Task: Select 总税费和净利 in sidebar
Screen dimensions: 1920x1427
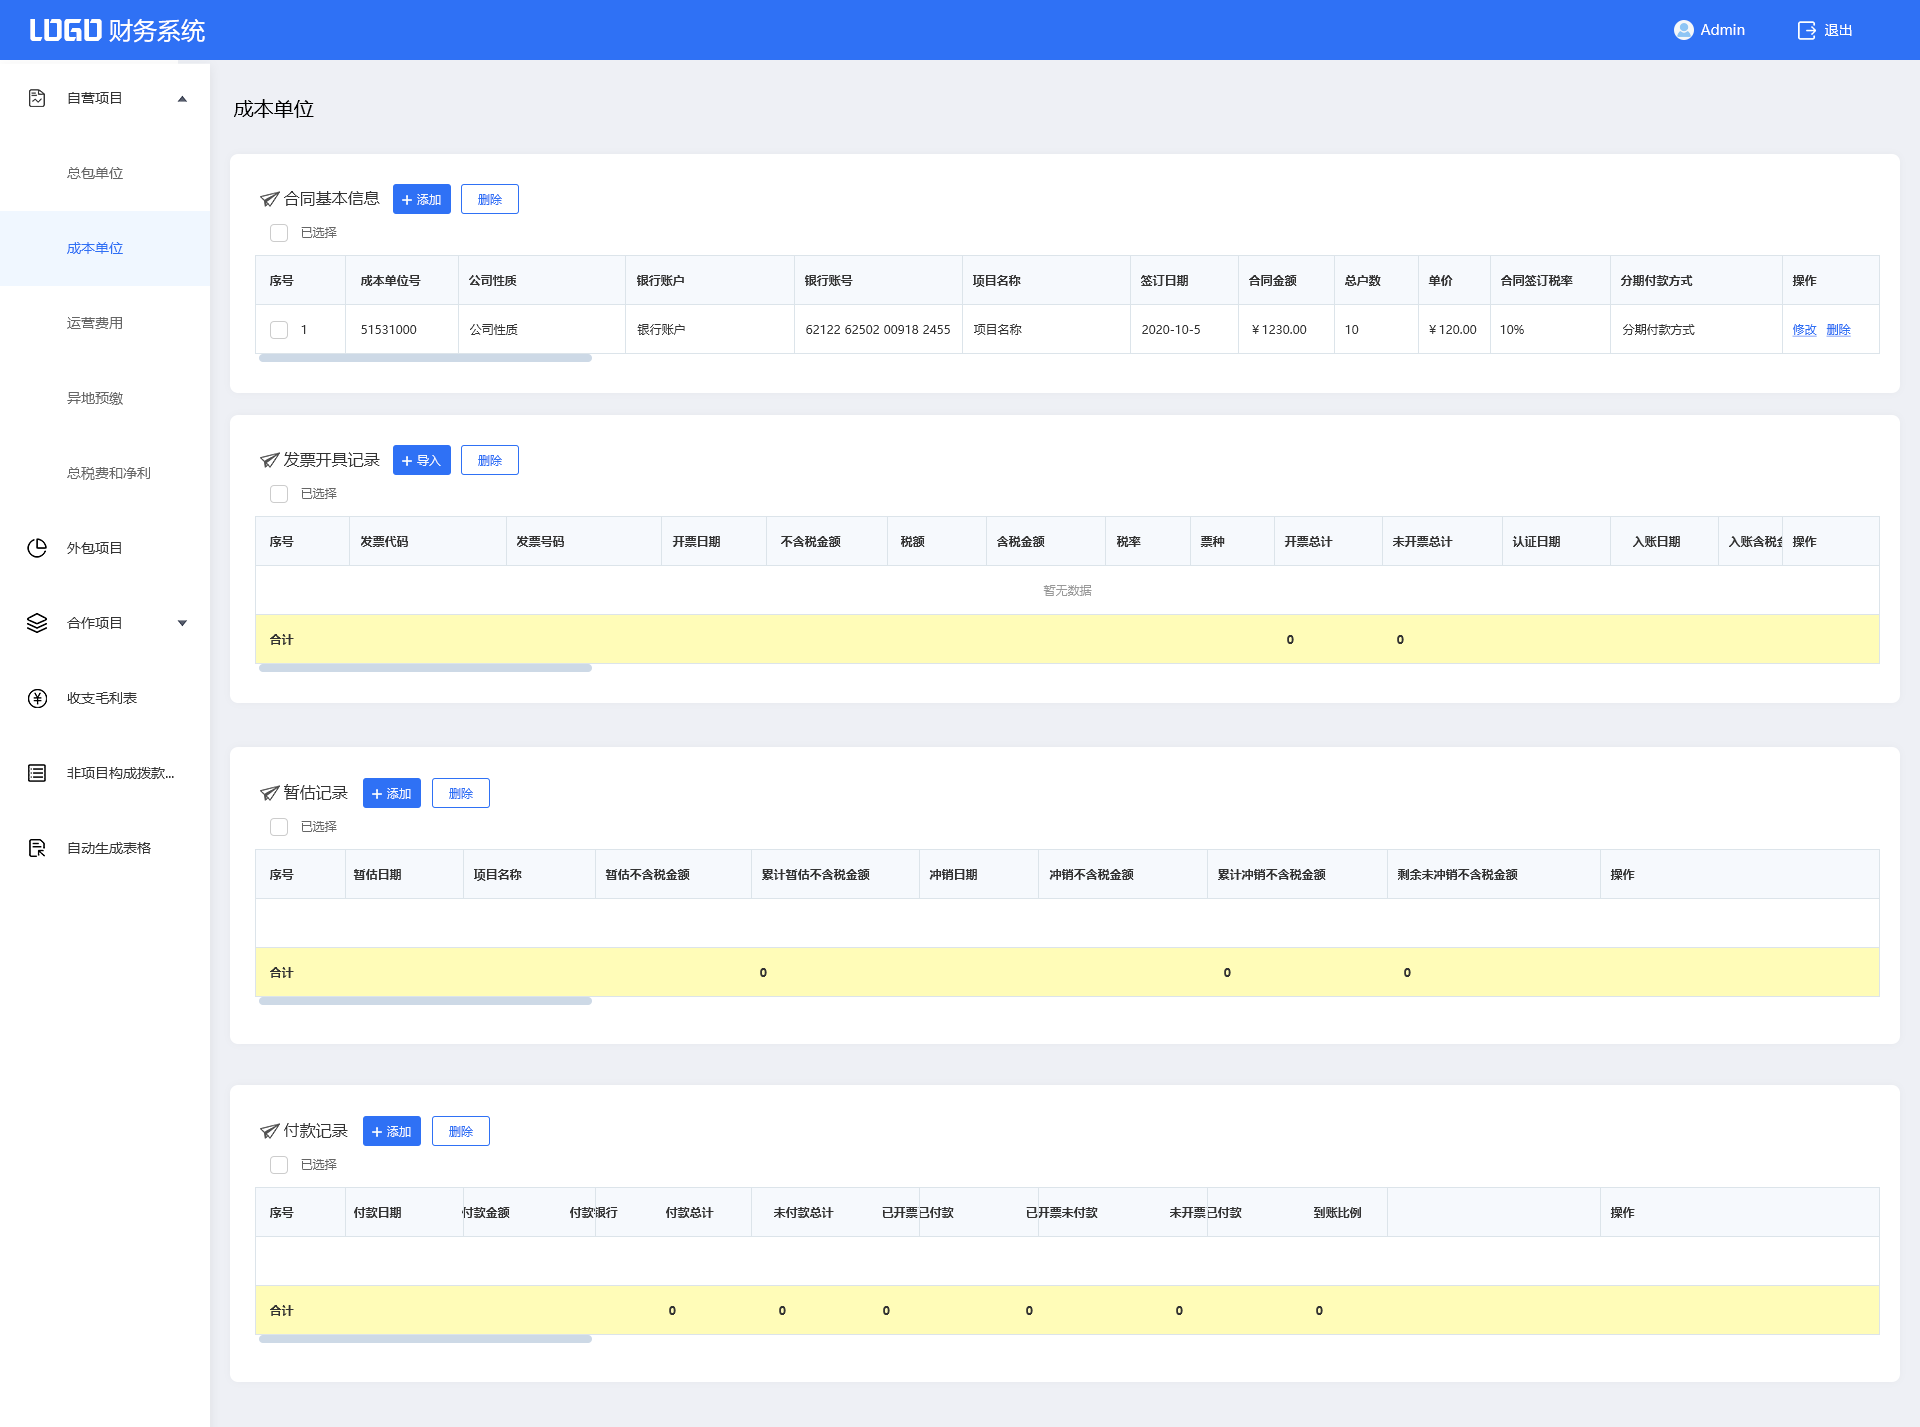Action: point(108,473)
